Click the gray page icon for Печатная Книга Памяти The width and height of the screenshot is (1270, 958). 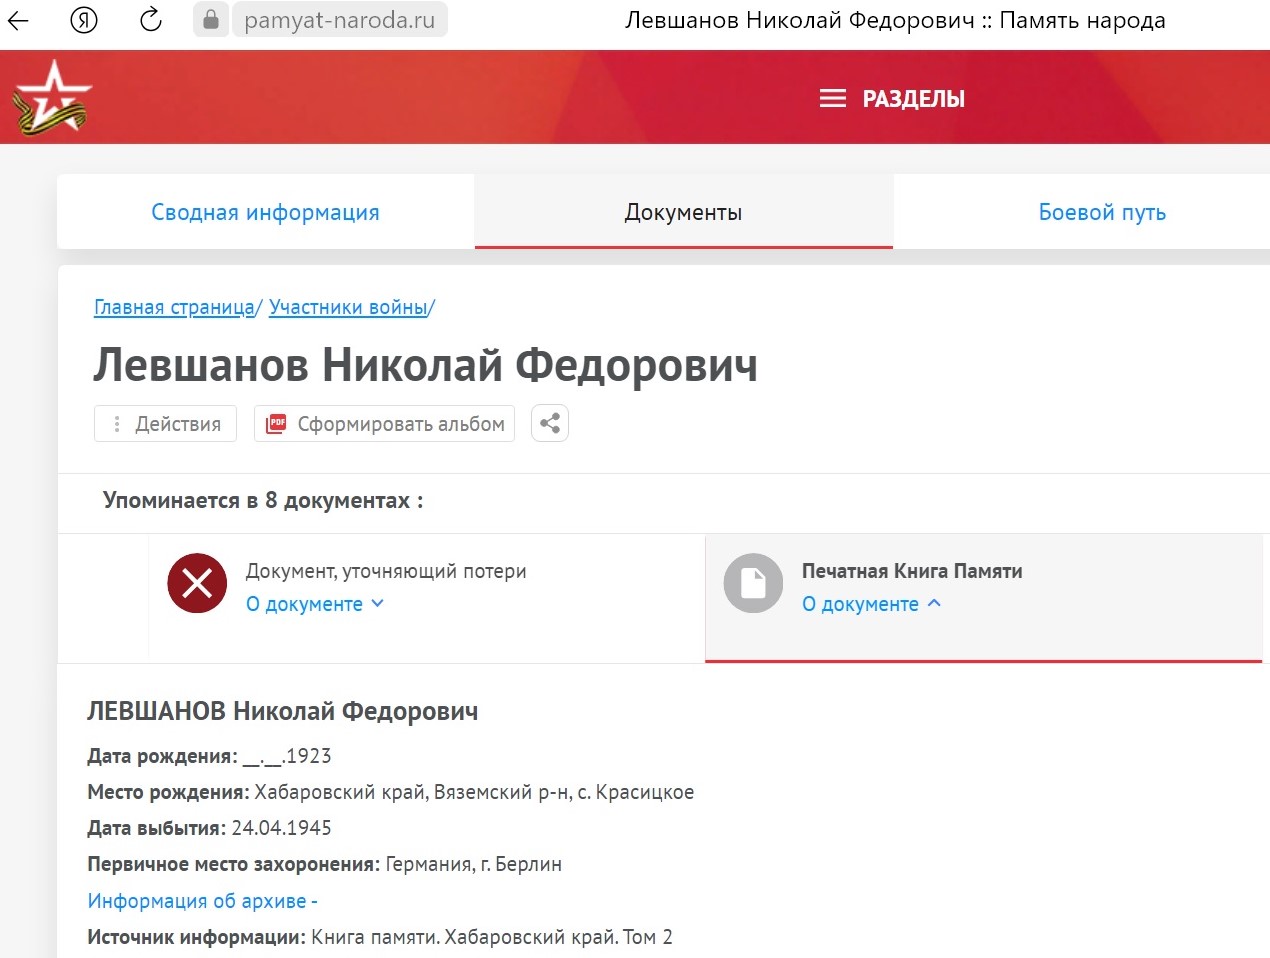tap(753, 583)
